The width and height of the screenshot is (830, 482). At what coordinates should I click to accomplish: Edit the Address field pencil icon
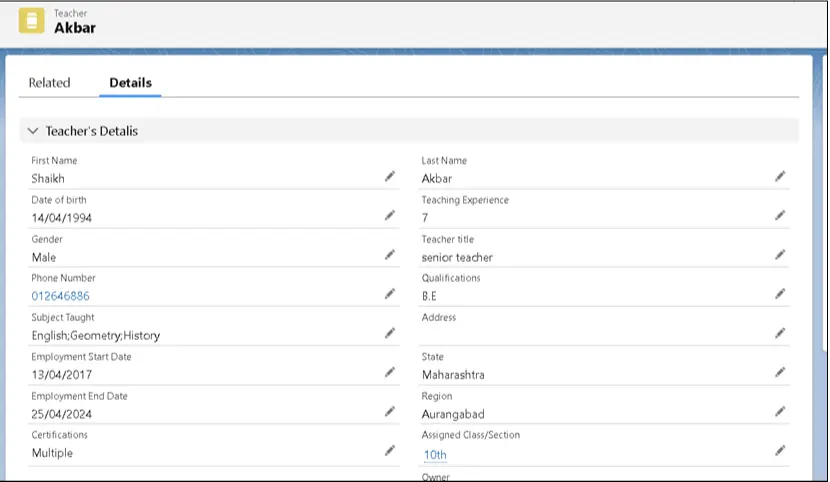780,333
